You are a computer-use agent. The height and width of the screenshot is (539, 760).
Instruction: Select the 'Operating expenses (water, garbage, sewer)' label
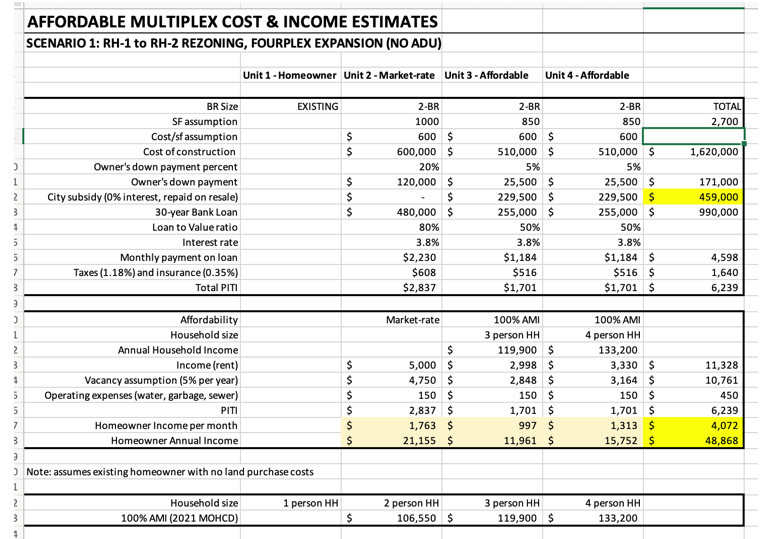tap(141, 395)
